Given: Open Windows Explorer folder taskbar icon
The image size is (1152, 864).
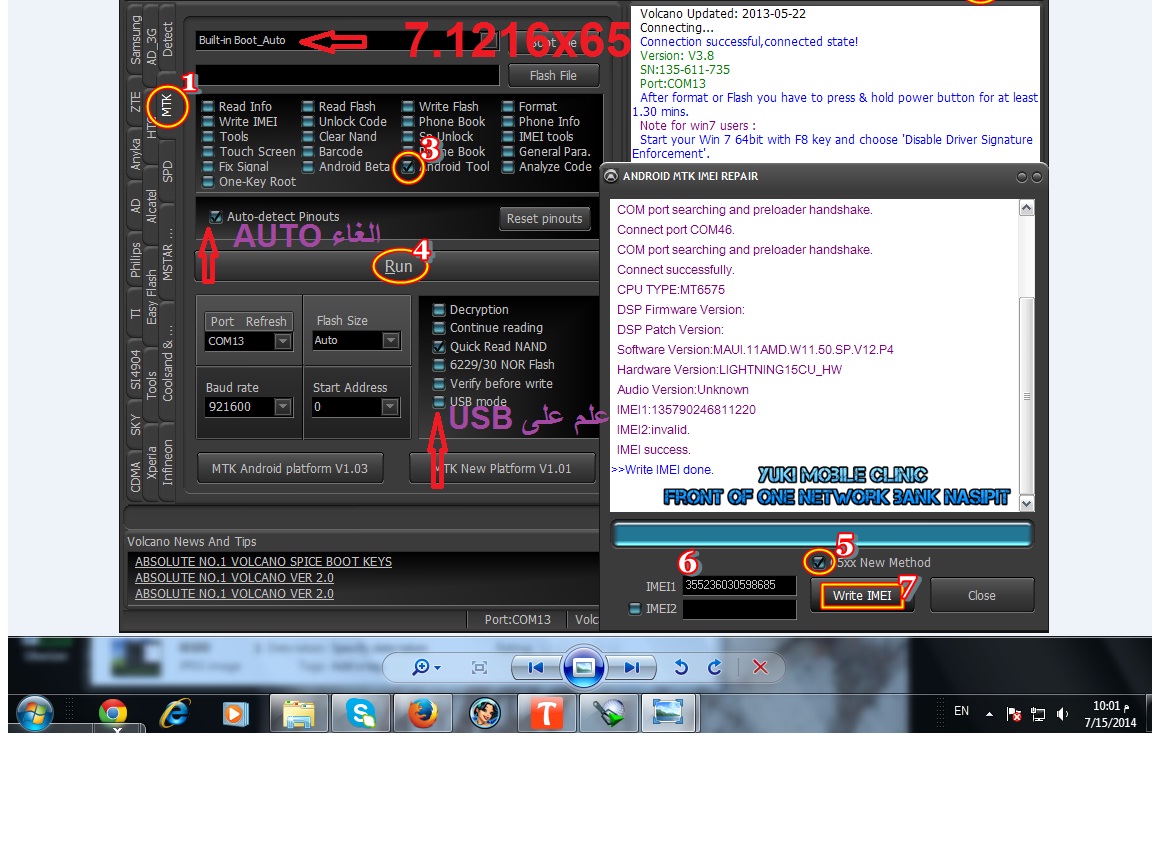Looking at the screenshot, I should [x=299, y=713].
